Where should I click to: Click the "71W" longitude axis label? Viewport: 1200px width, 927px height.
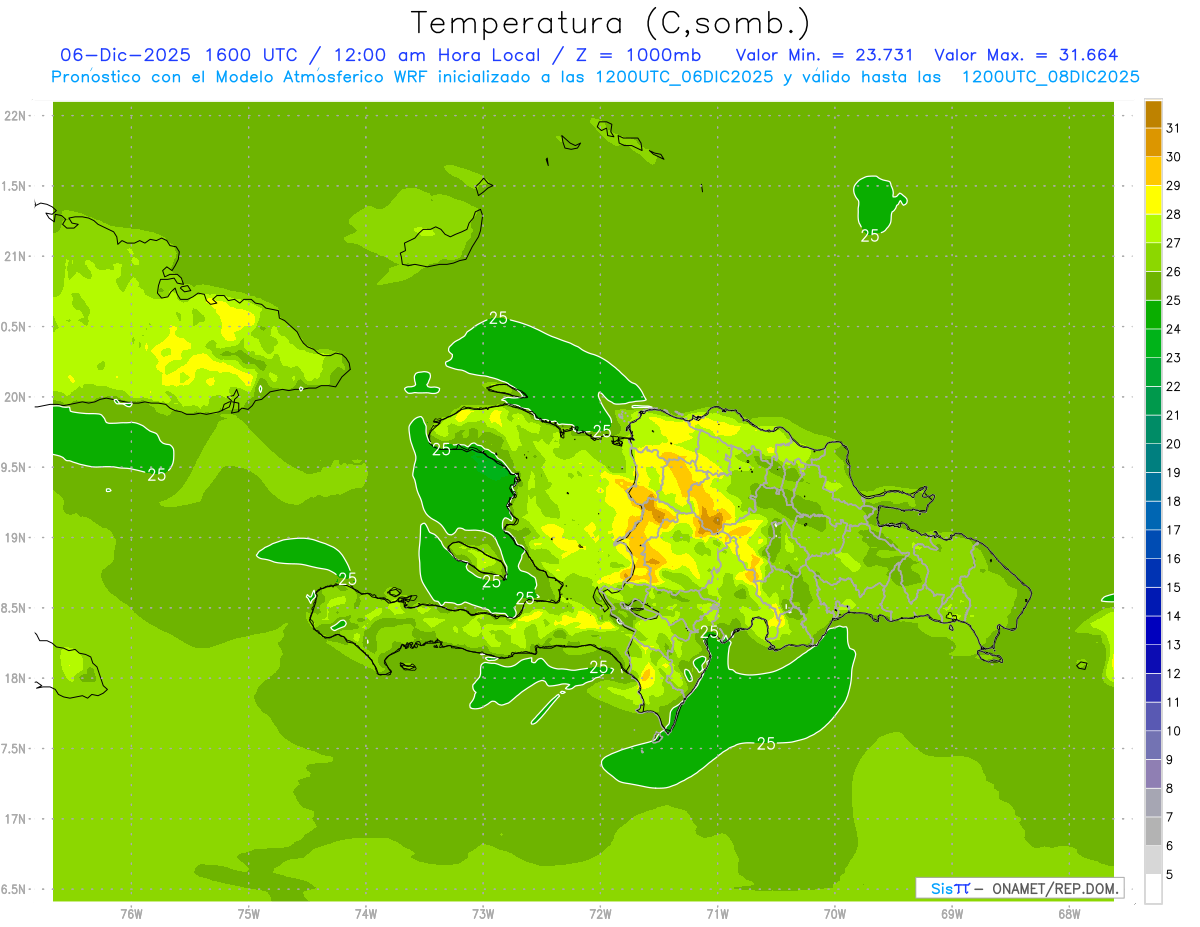pos(717,914)
